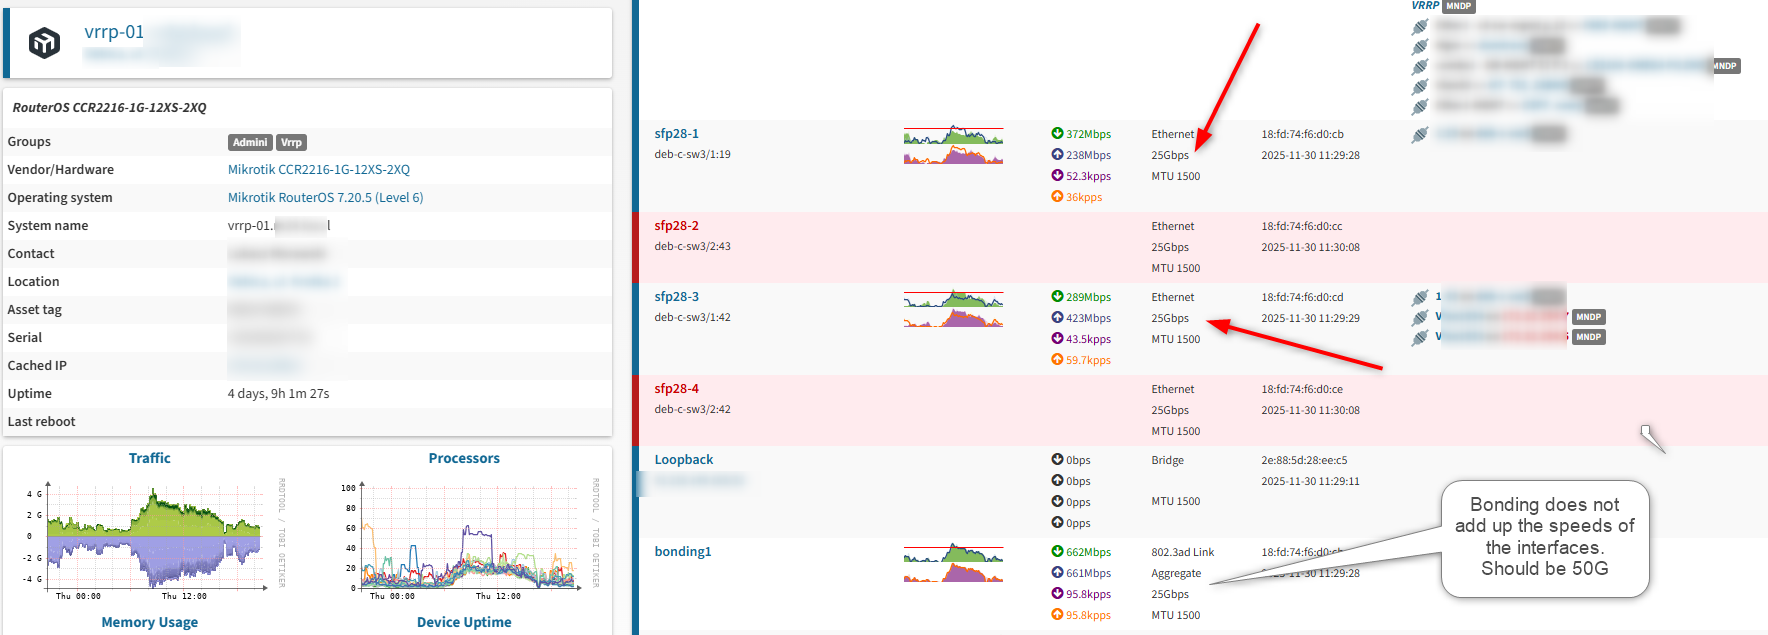The image size is (1768, 635).
Task: Click the green inbound arrow beside 372Mbps
Action: pyautogui.click(x=1057, y=134)
